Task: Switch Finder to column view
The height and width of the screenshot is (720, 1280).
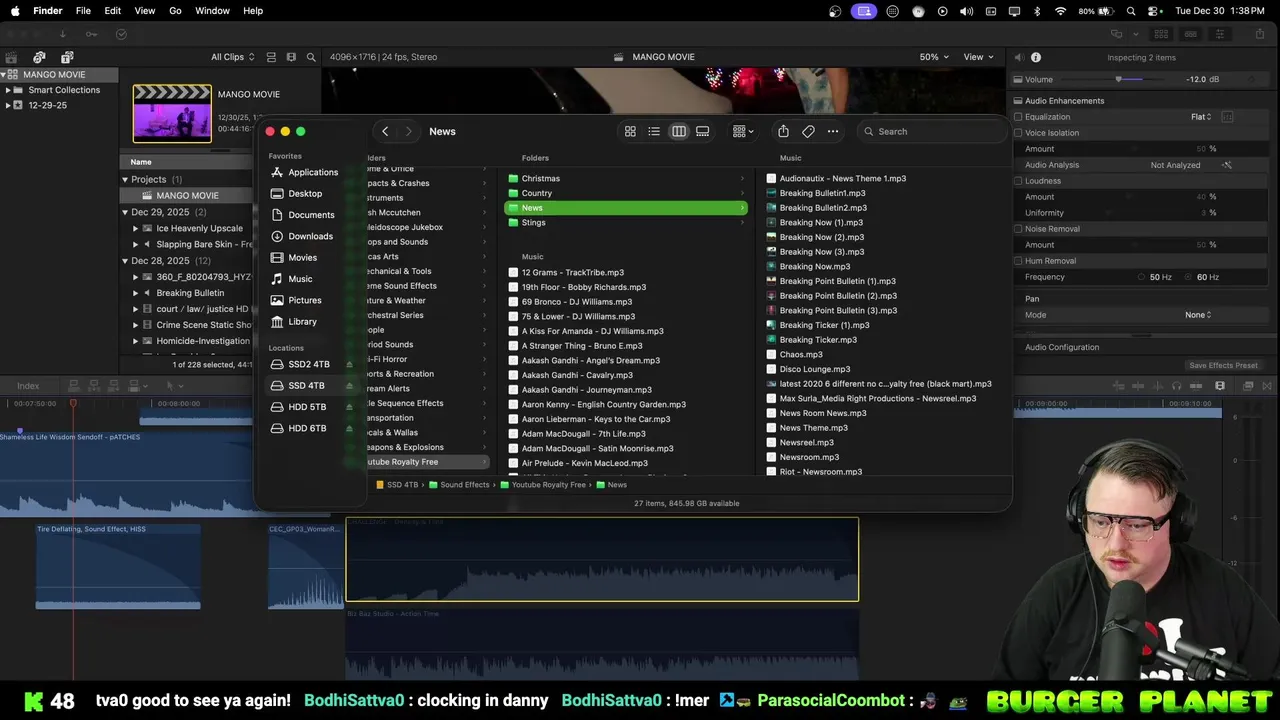Action: (679, 131)
